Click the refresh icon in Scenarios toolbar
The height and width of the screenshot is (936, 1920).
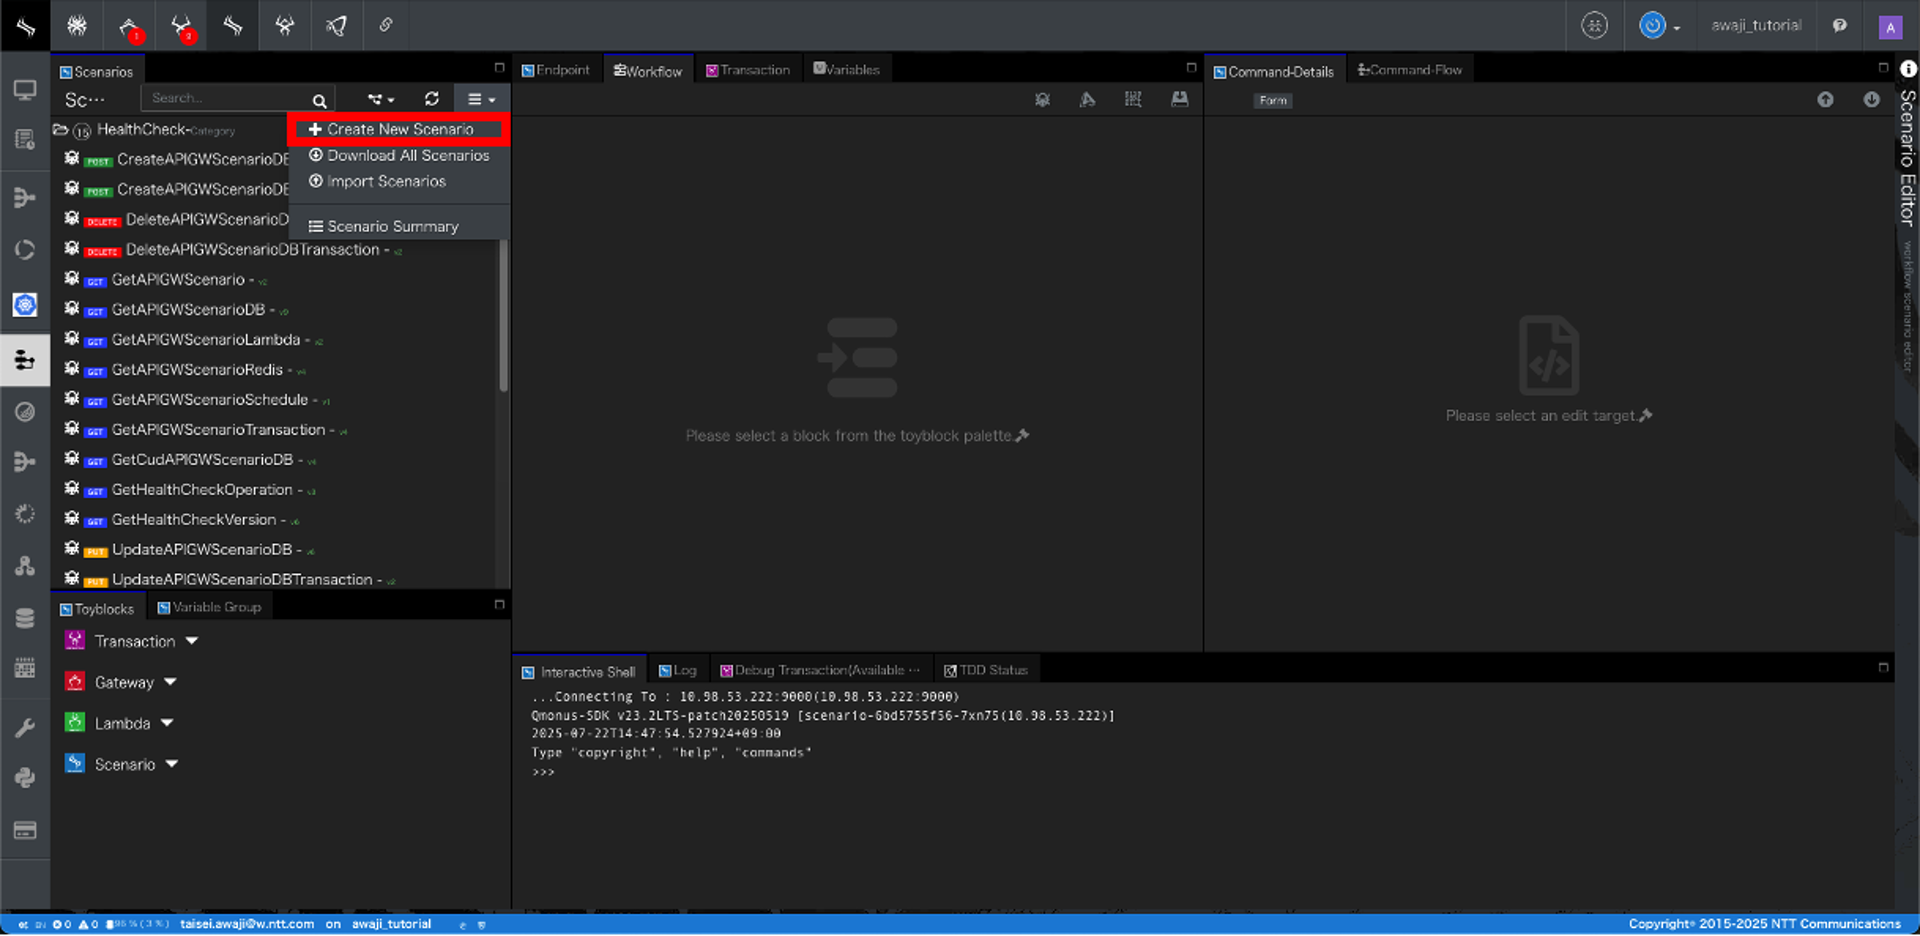pos(431,99)
